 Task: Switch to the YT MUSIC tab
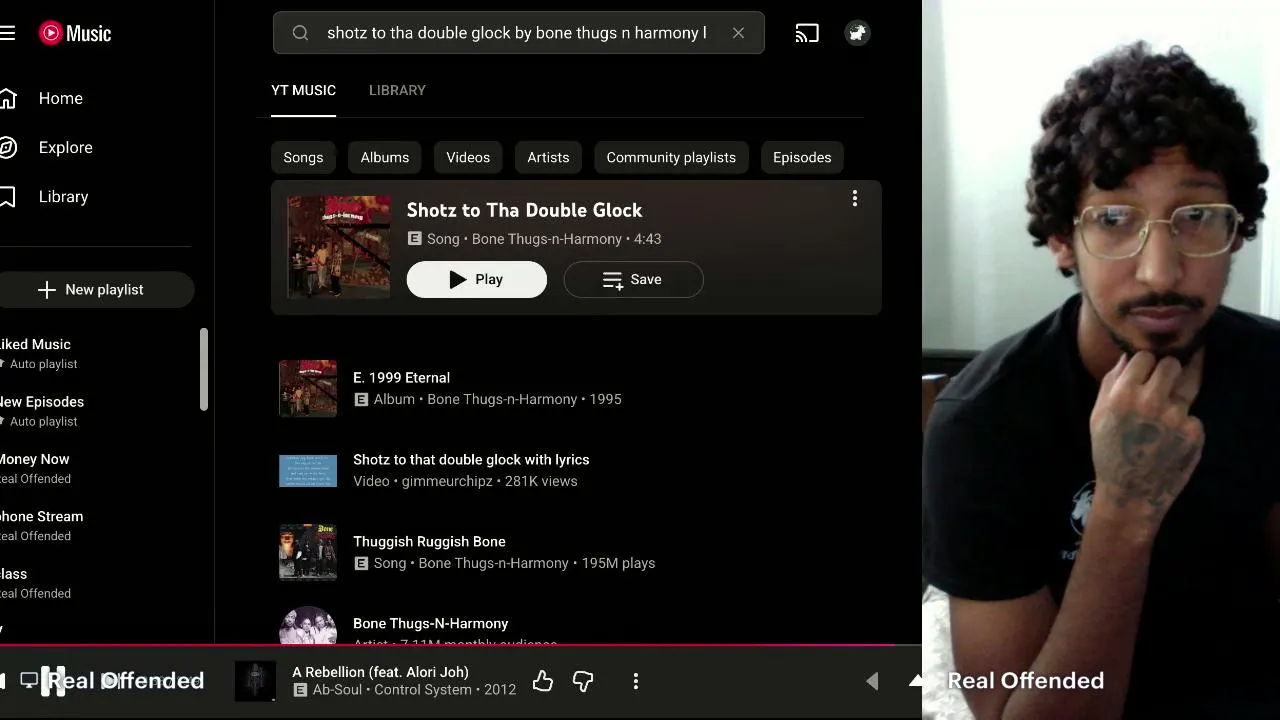click(303, 90)
